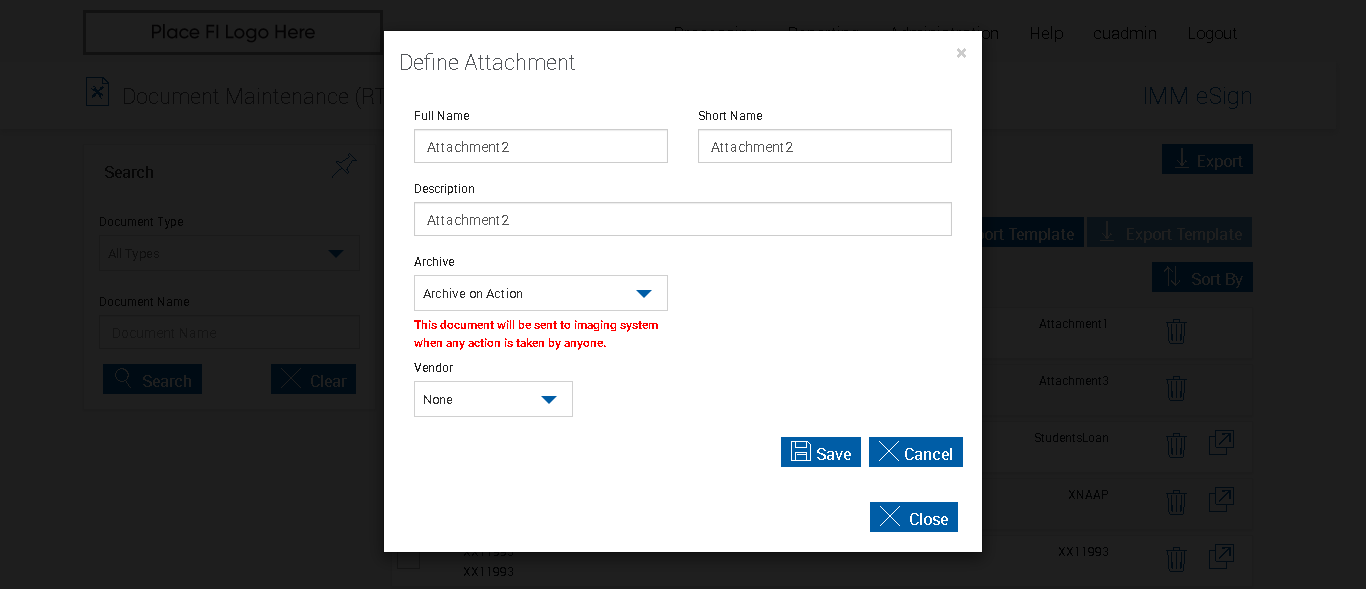Click the Description input field
The height and width of the screenshot is (589, 1366).
682,219
